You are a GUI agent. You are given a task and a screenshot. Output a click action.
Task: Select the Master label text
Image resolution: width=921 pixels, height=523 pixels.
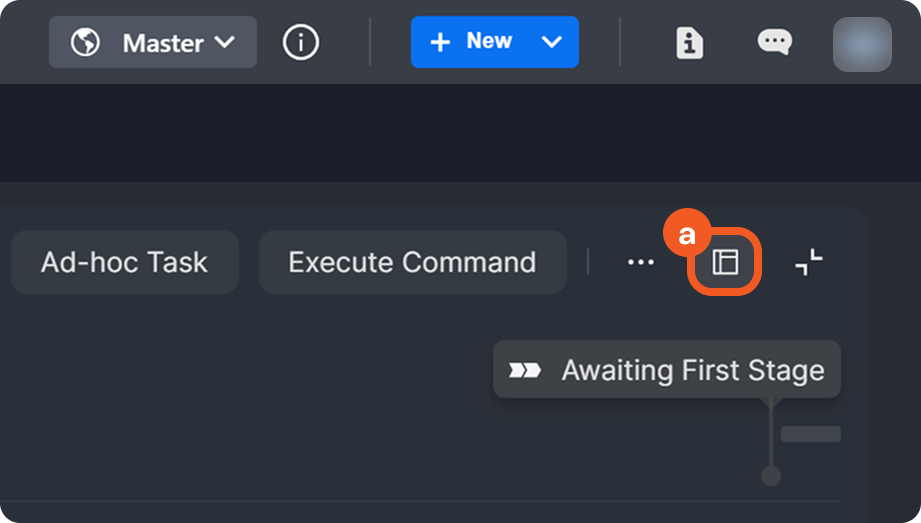pos(163,43)
